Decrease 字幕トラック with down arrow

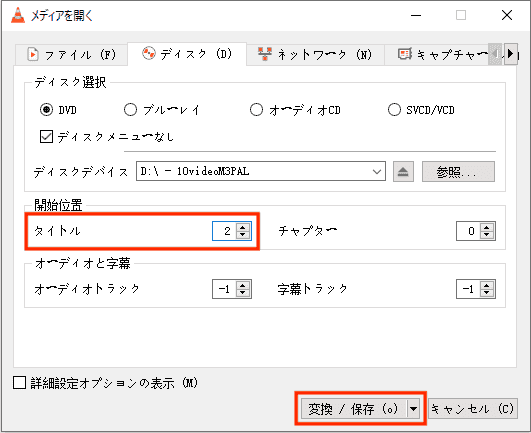pos(487,293)
